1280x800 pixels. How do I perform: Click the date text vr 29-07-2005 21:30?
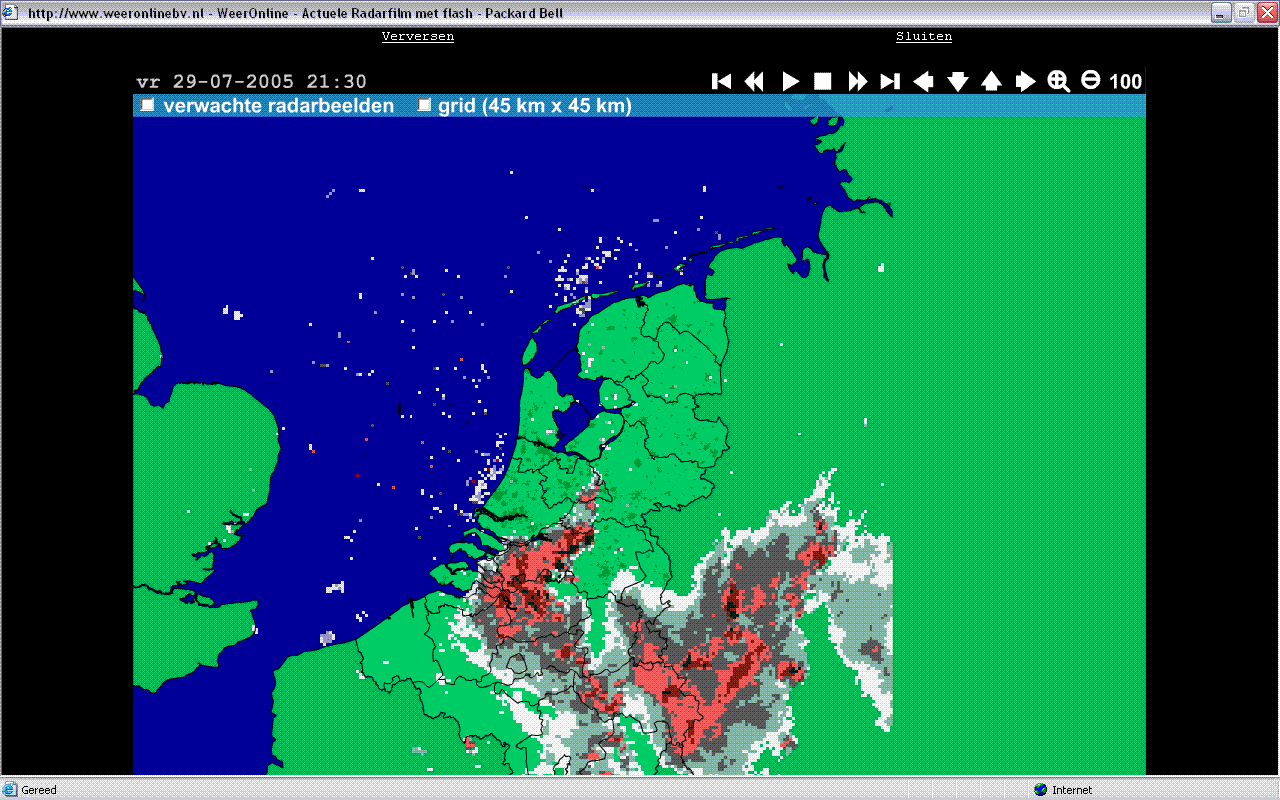pos(252,82)
